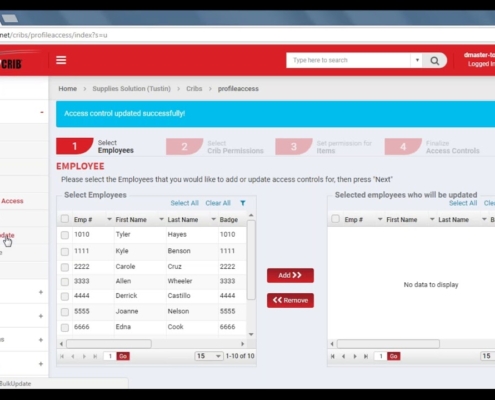495x400 pixels.
Task: Open the hamburger menu icon
Action: [x=61, y=60]
